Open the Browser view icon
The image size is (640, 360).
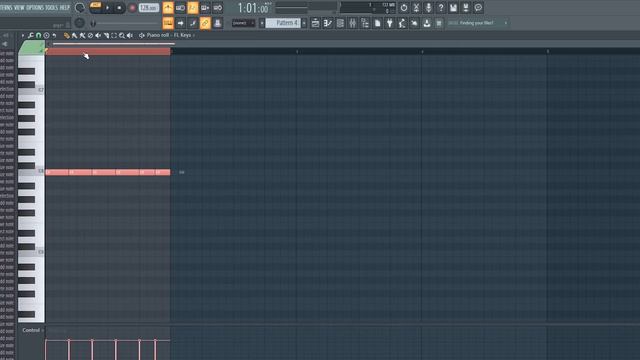click(365, 23)
